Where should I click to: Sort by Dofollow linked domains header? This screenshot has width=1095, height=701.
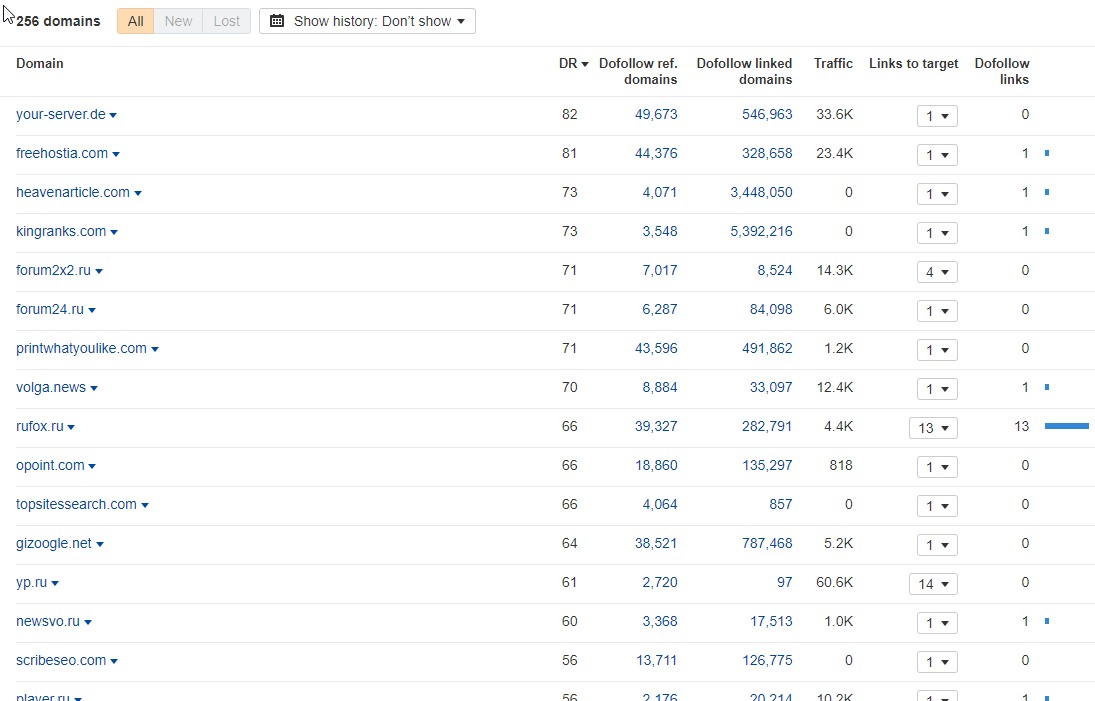coord(744,71)
